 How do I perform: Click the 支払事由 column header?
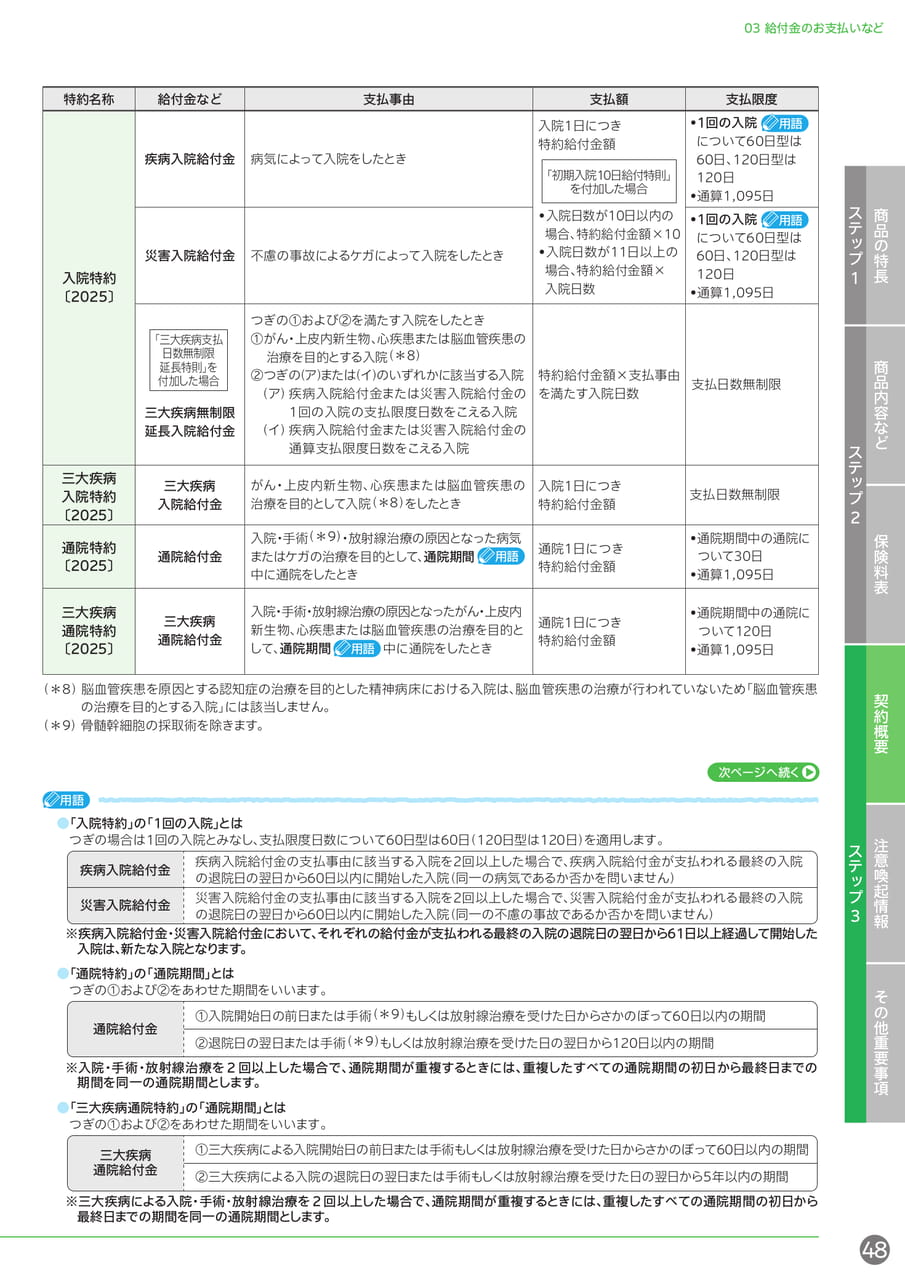click(x=388, y=99)
